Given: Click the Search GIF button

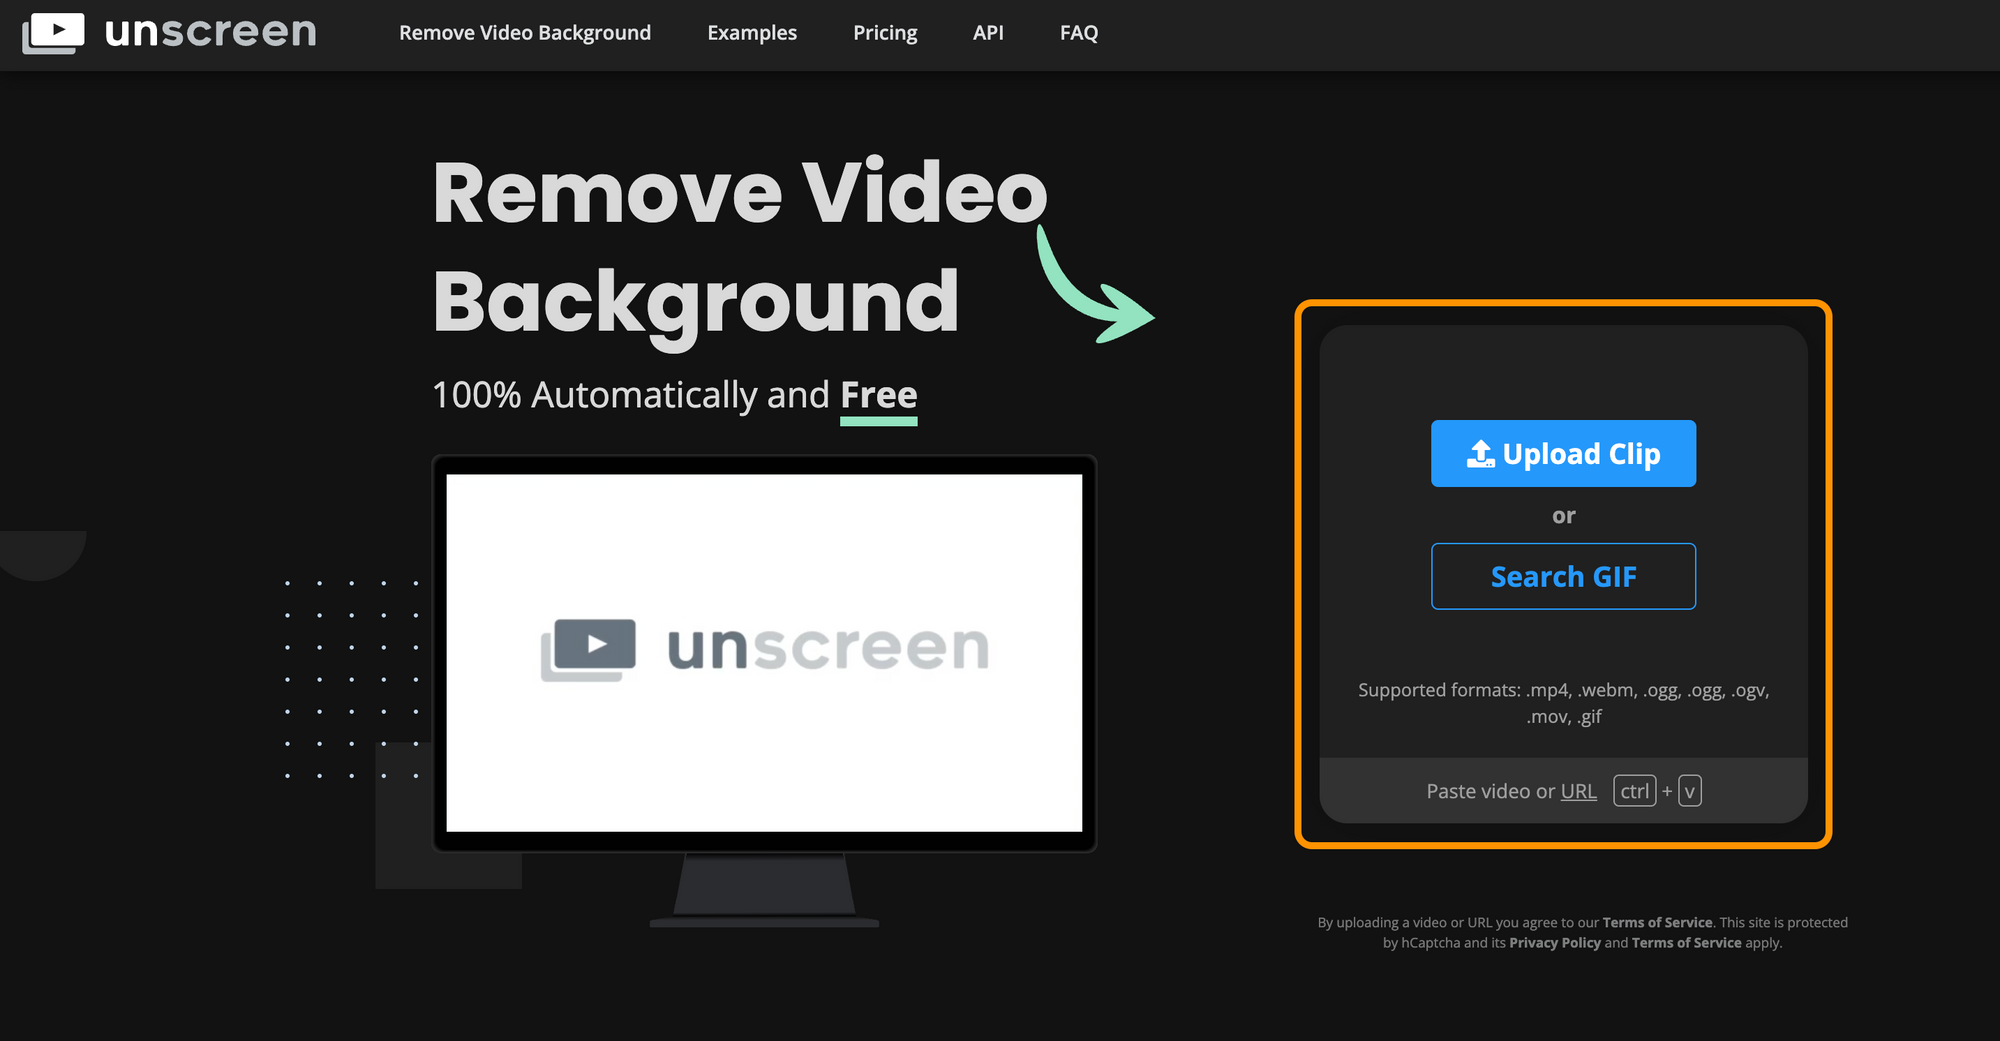Looking at the screenshot, I should [x=1563, y=576].
